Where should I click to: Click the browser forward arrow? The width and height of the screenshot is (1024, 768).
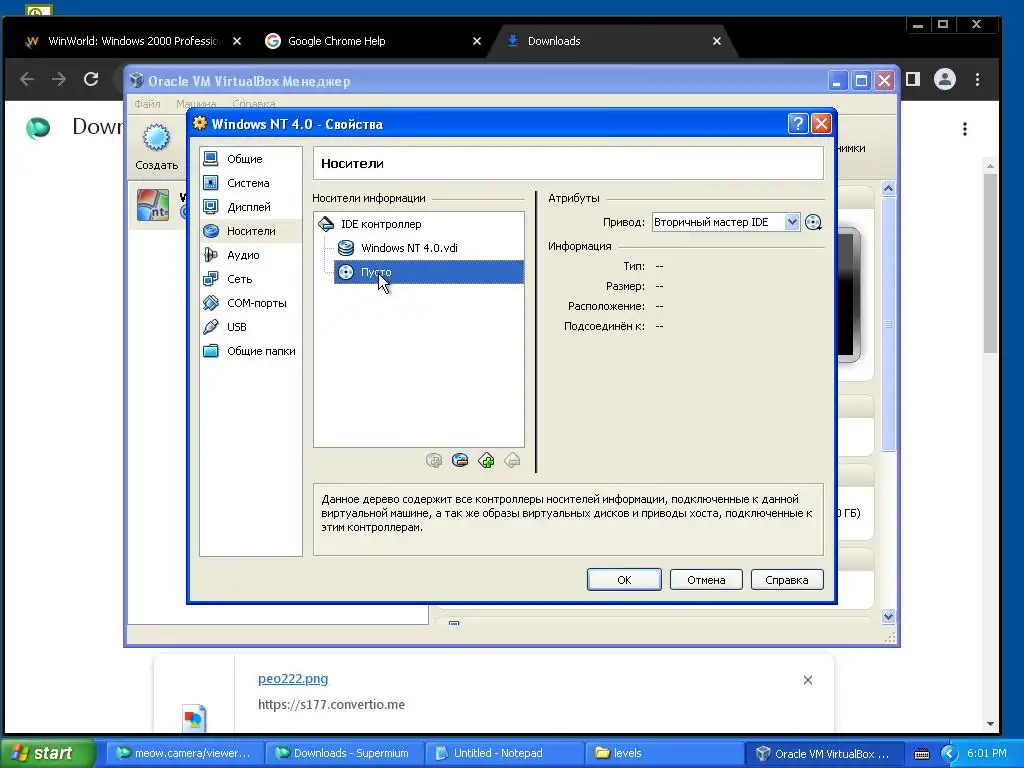[59, 80]
